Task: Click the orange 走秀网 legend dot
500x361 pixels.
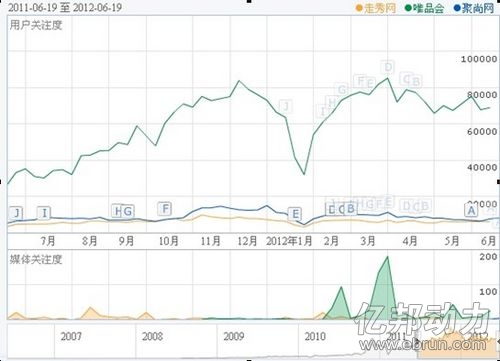Action: click(359, 8)
